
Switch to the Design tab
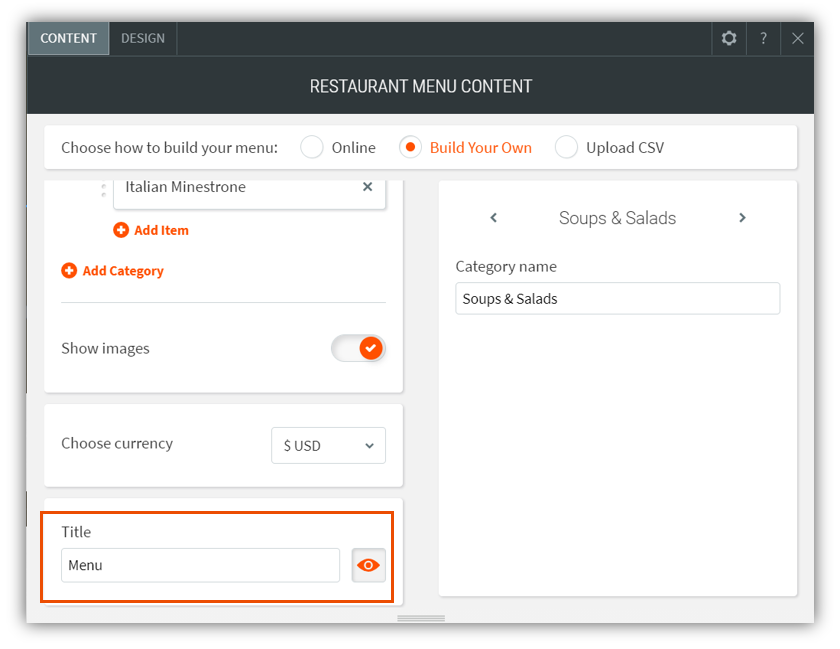143,38
